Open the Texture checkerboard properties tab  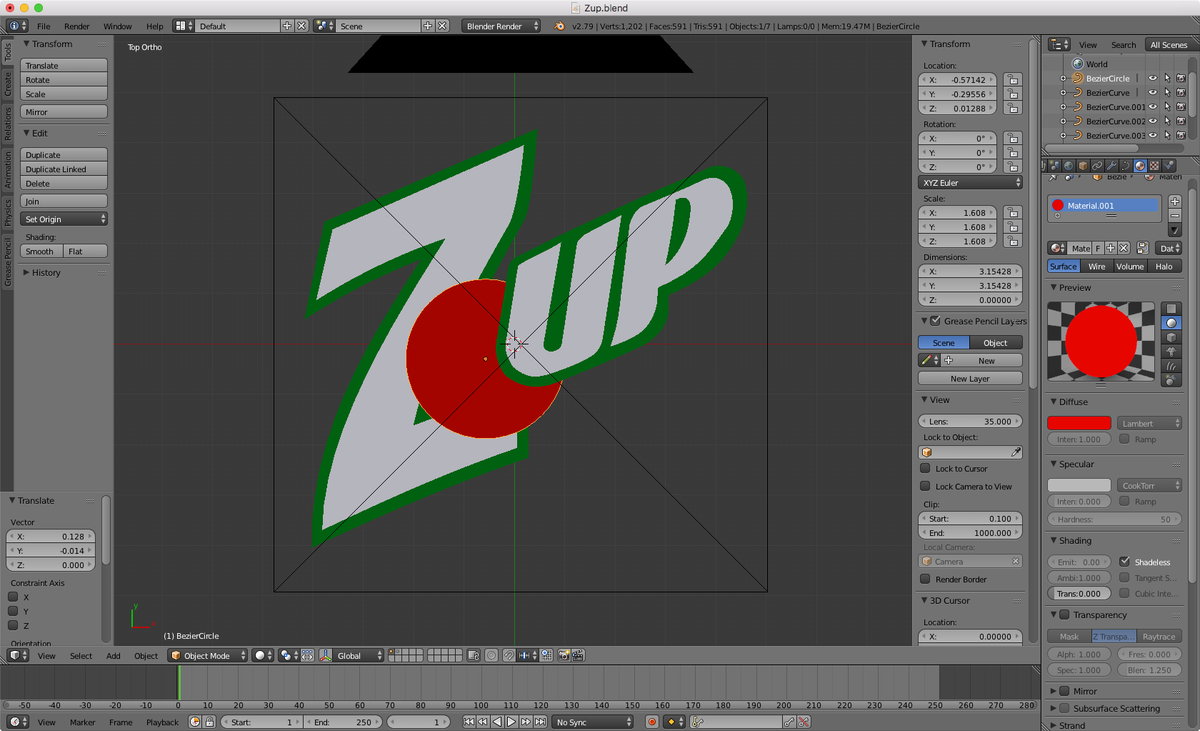point(1154,165)
